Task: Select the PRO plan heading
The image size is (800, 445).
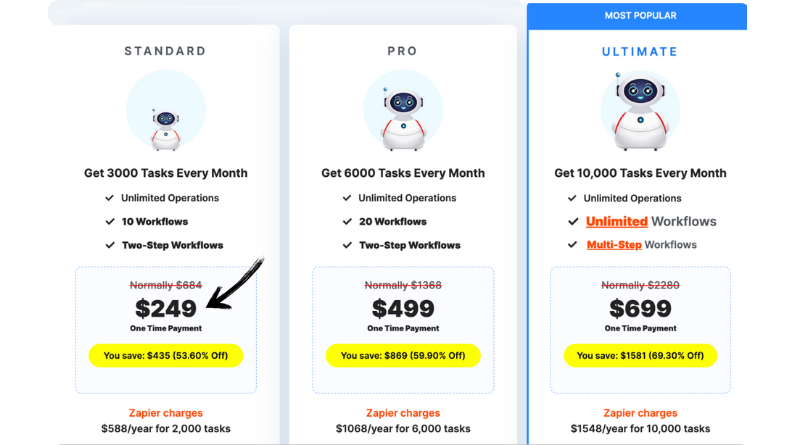Action: [x=402, y=51]
